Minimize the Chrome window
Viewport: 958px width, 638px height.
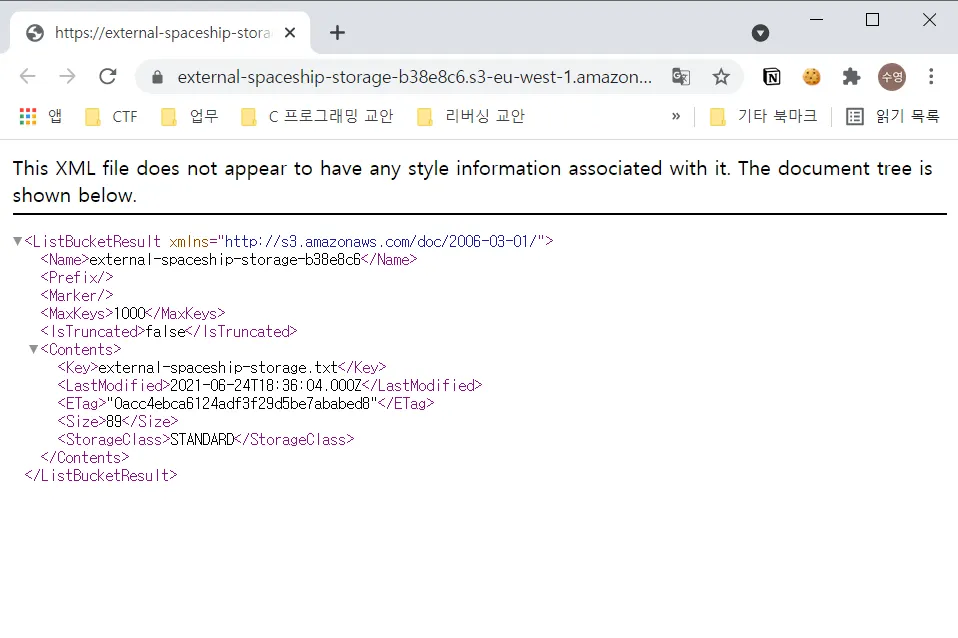coord(816,20)
